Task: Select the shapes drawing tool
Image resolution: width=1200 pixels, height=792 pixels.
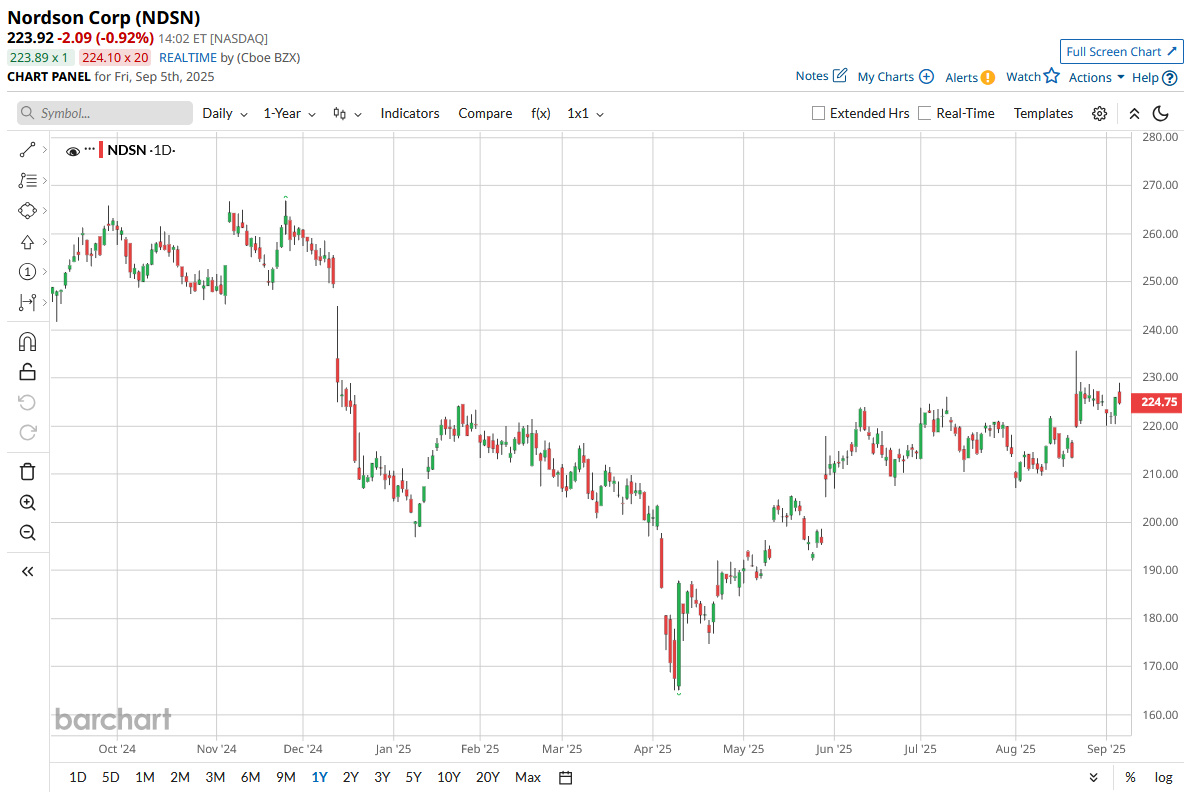Action: pyautogui.click(x=27, y=211)
